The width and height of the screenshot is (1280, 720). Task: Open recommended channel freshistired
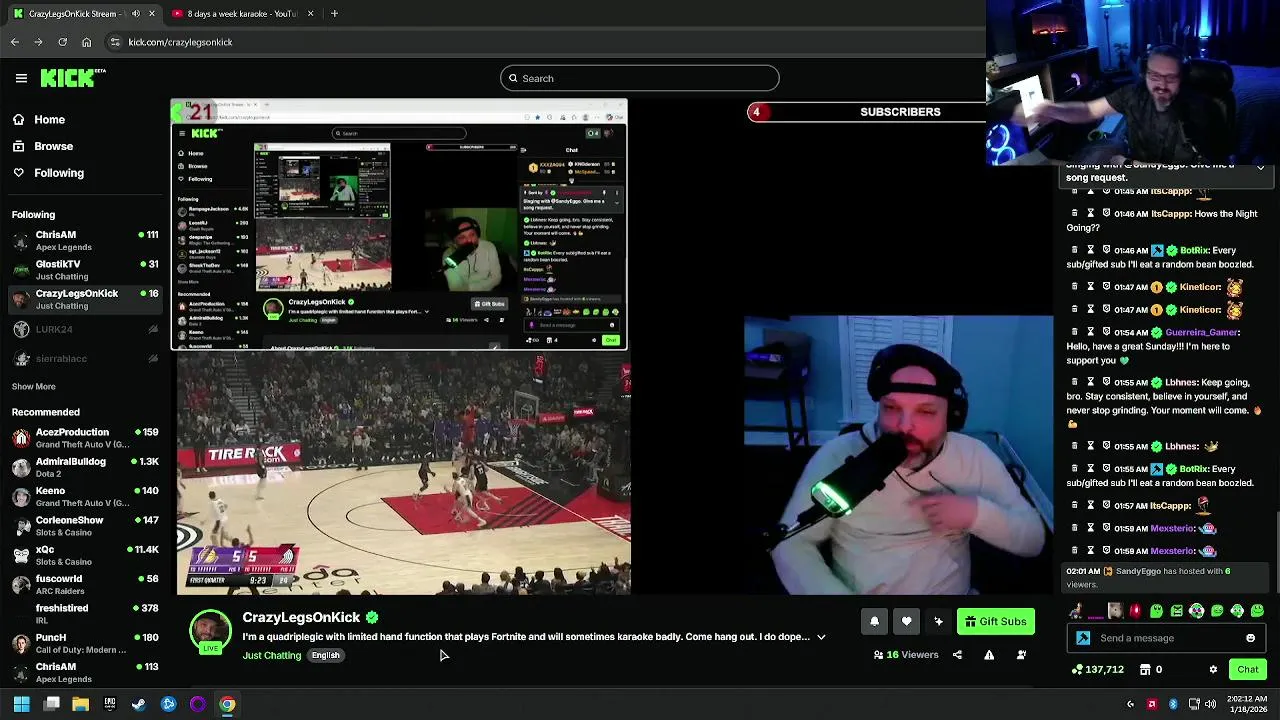[85, 614]
